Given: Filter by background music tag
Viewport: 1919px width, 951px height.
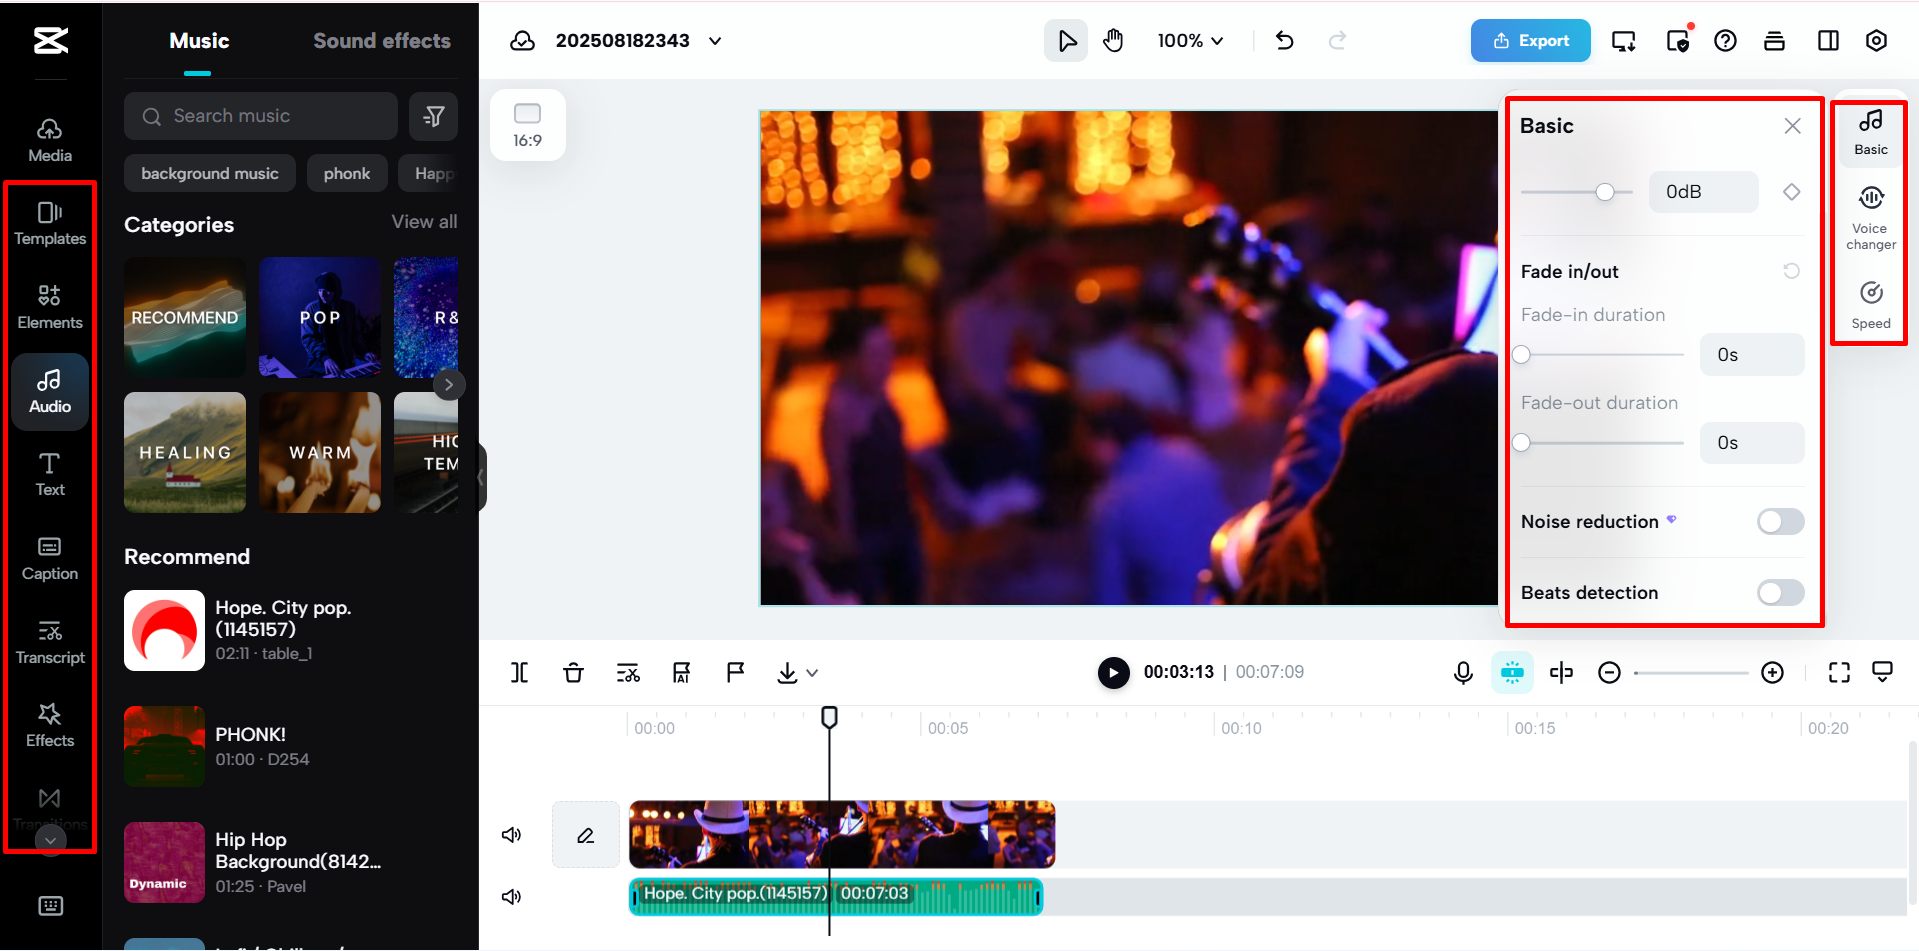Looking at the screenshot, I should (x=210, y=173).
